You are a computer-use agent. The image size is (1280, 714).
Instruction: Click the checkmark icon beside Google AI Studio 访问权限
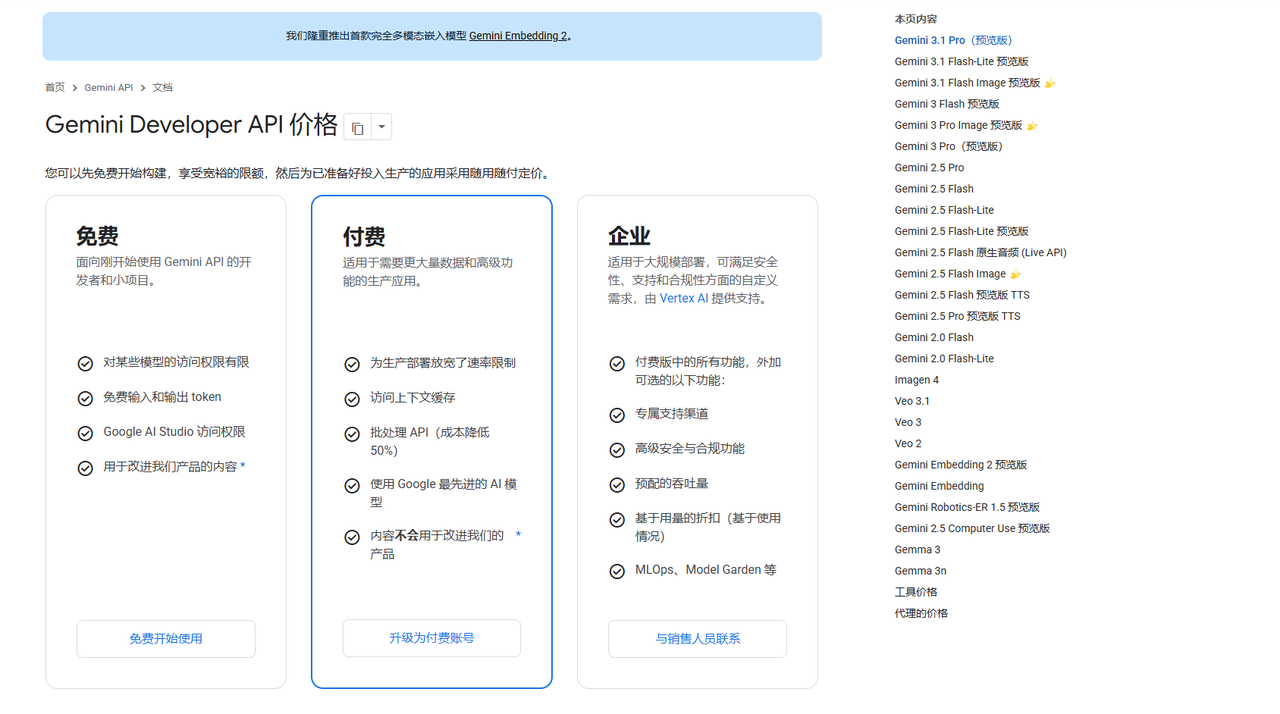85,433
